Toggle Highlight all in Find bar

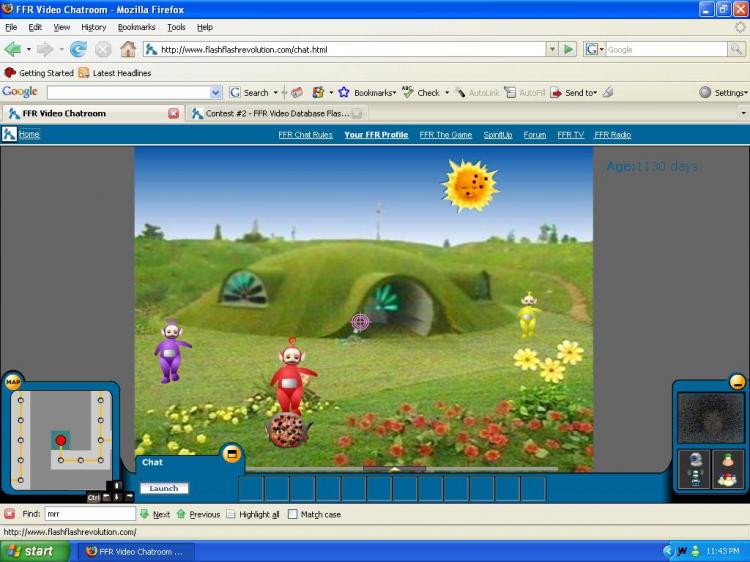(x=253, y=514)
